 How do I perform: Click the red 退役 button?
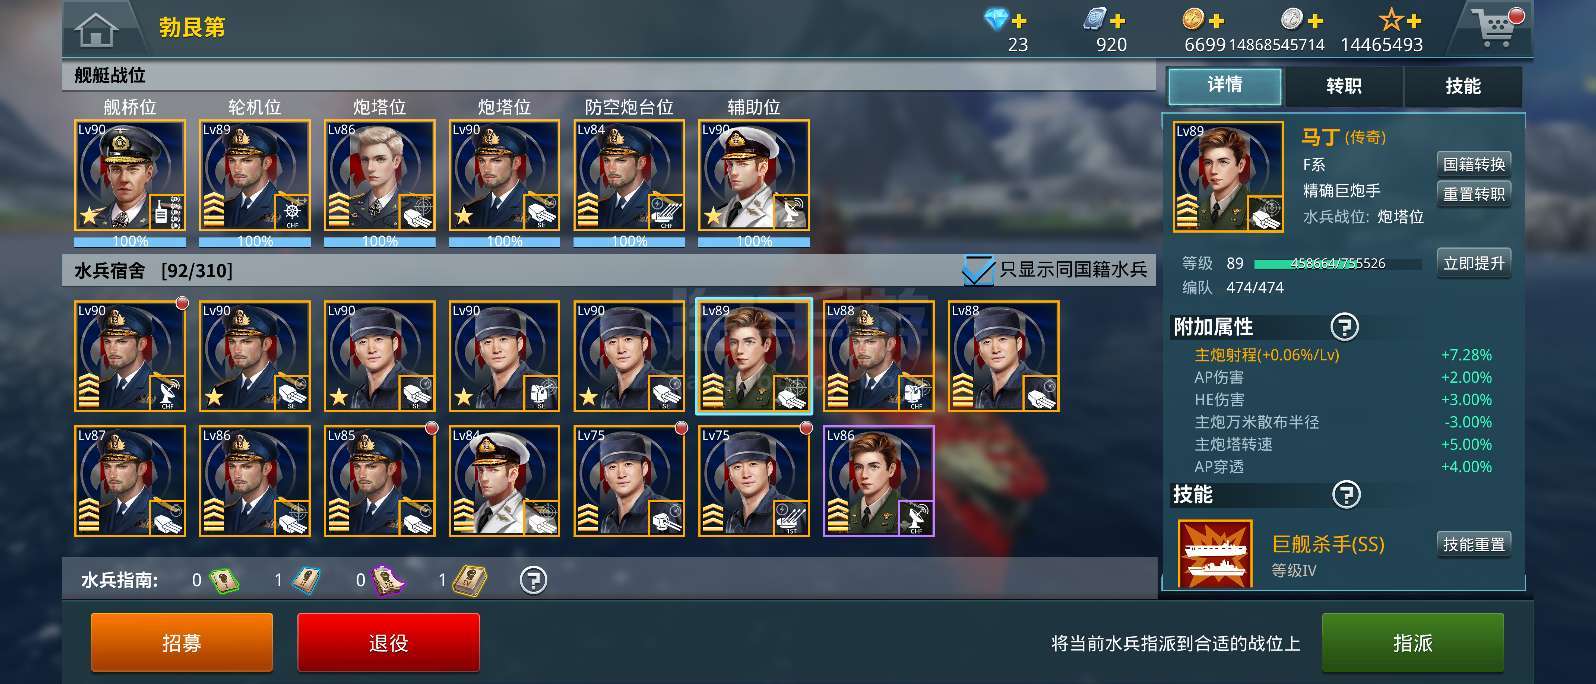point(388,643)
